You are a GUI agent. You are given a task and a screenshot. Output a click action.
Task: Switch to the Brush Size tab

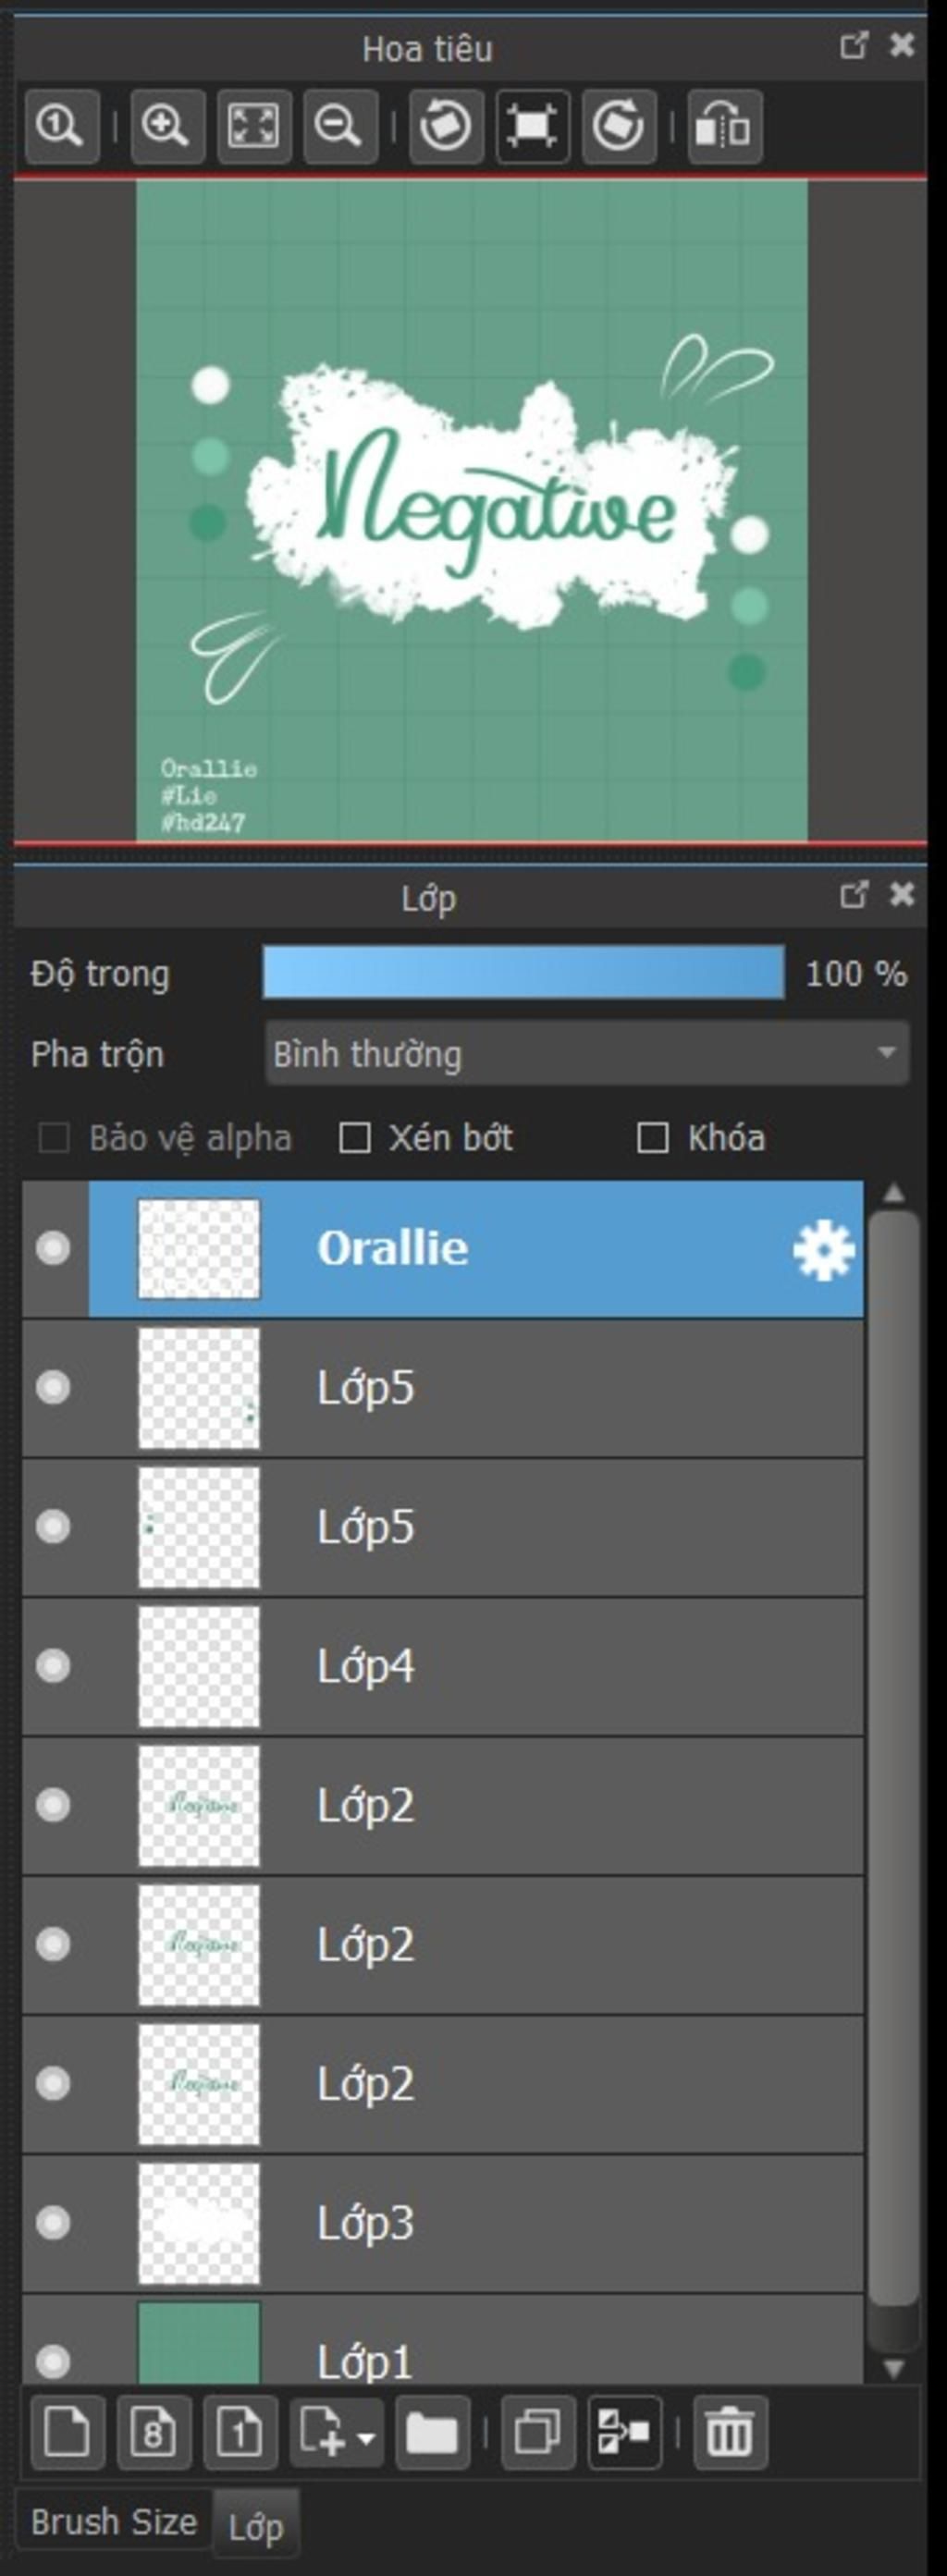coord(114,2521)
